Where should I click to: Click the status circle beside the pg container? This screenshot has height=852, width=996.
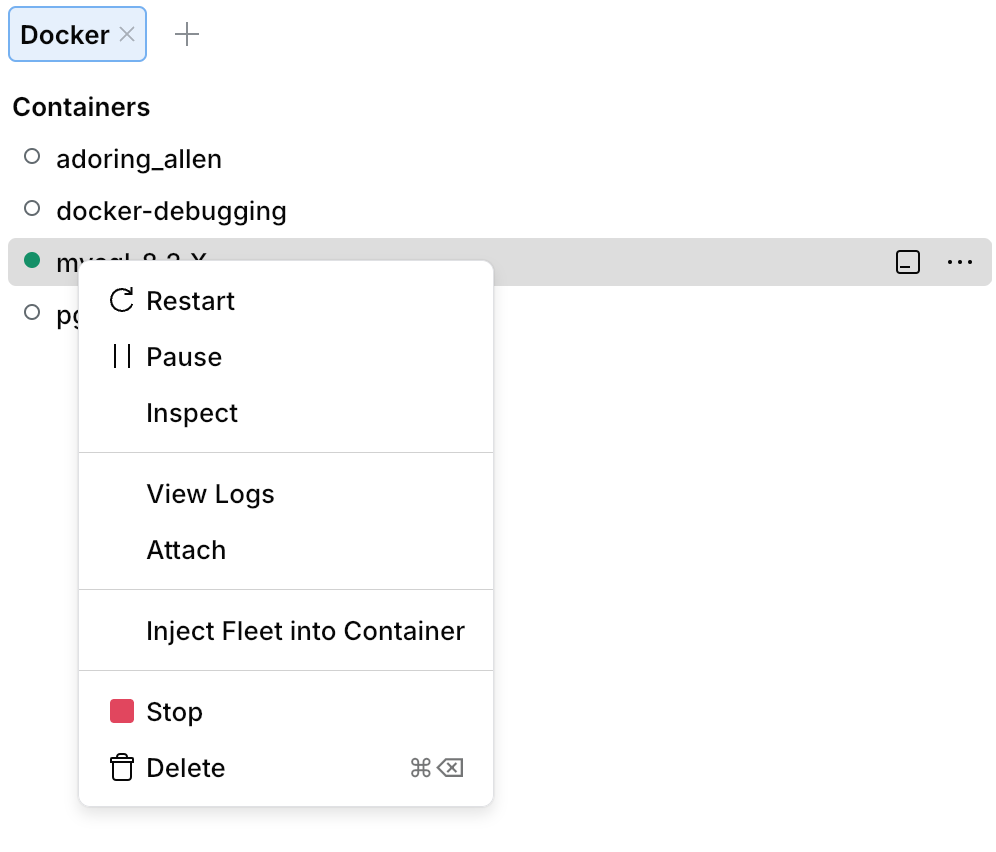31,311
